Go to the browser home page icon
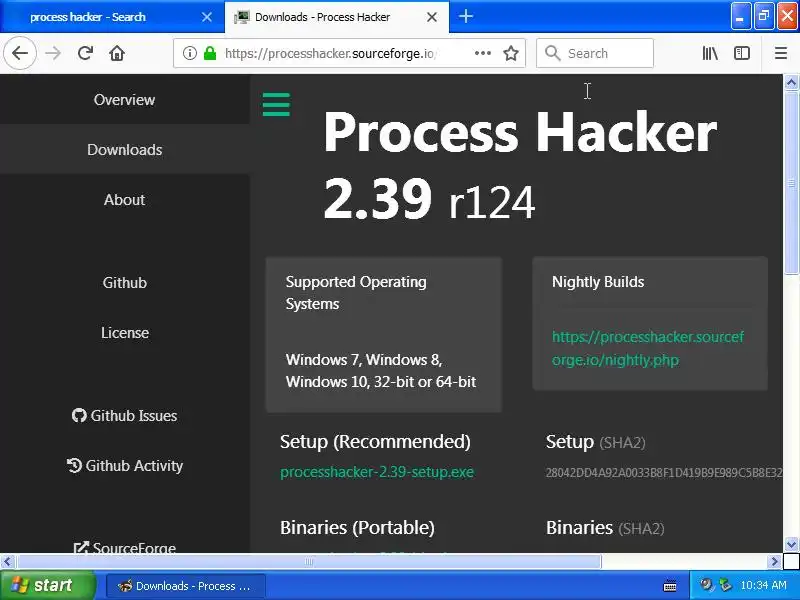Viewport: 800px width, 600px height. (x=117, y=53)
